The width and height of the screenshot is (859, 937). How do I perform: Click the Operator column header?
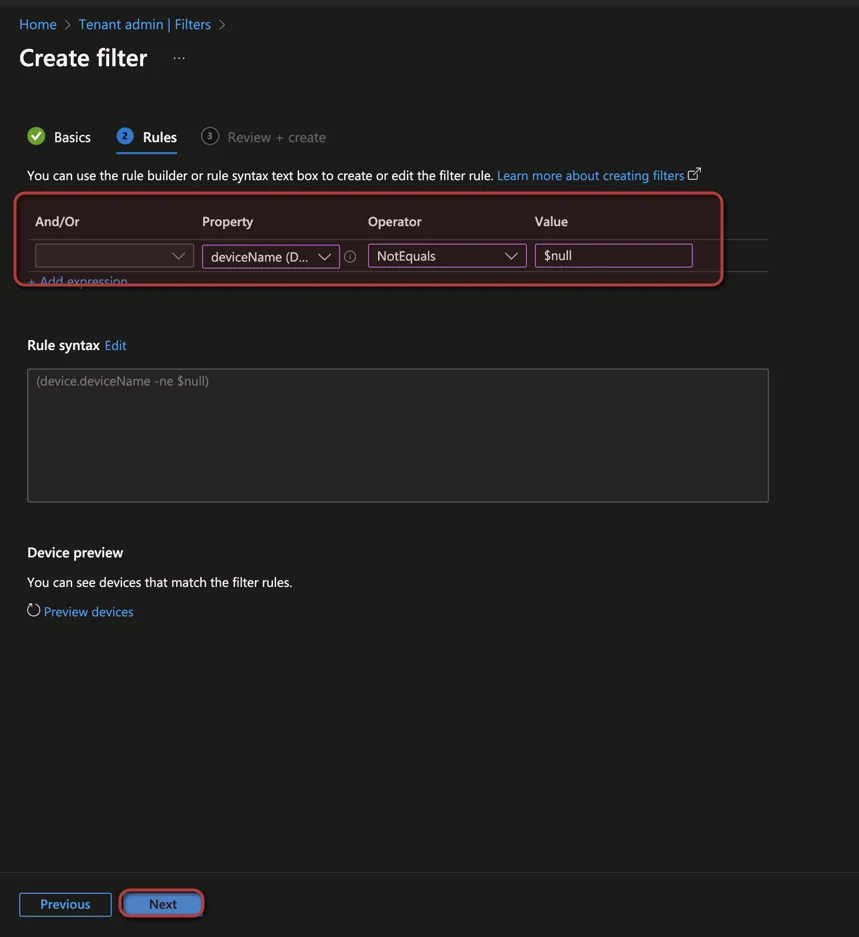click(395, 222)
